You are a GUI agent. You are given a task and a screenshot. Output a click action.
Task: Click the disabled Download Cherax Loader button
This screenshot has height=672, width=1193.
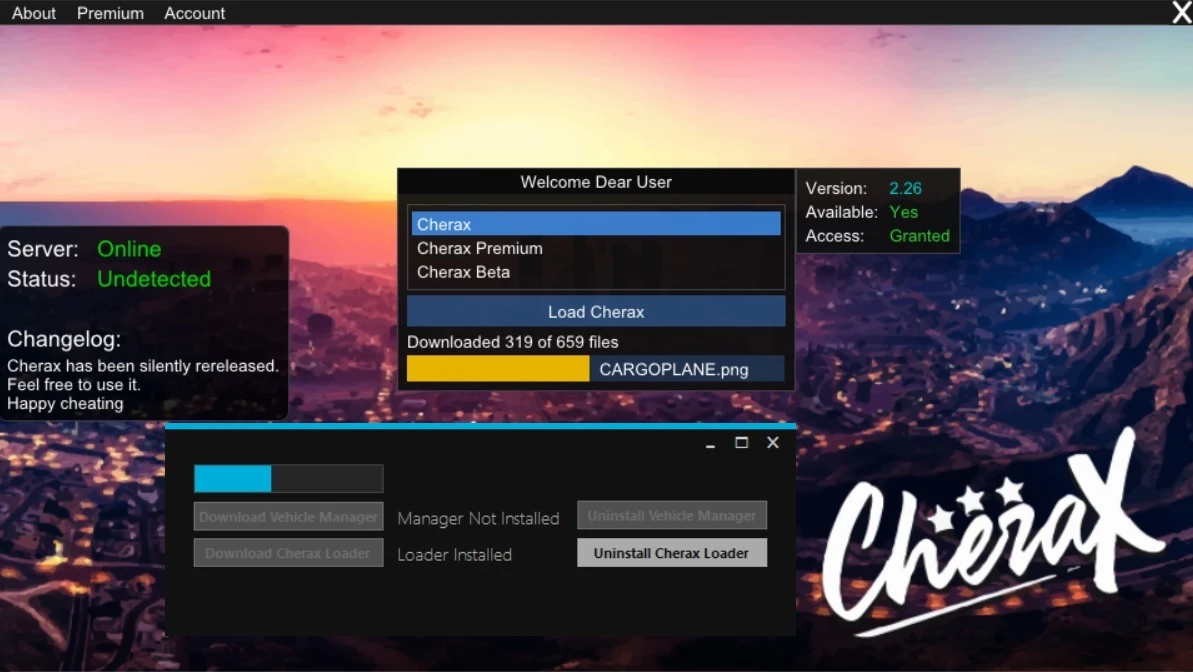click(x=288, y=552)
